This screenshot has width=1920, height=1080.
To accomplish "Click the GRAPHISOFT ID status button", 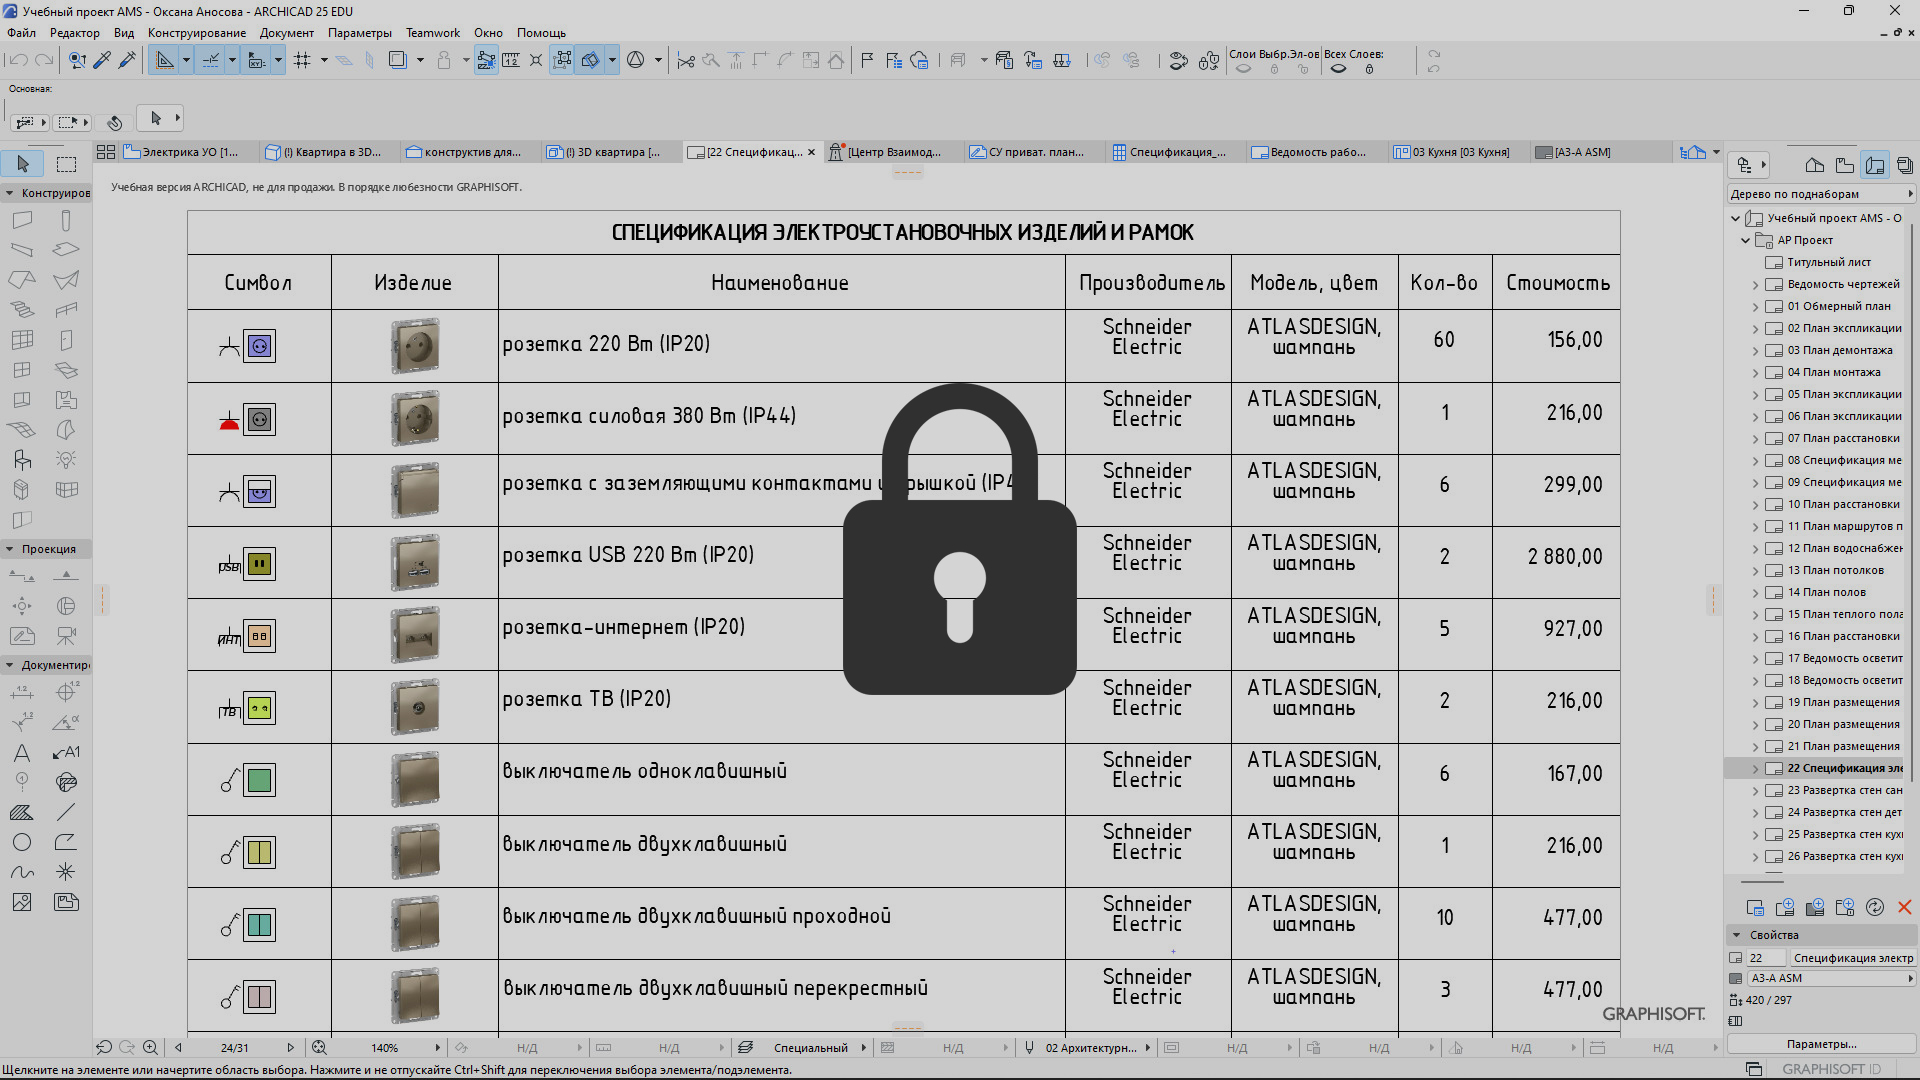I will click(1831, 1069).
